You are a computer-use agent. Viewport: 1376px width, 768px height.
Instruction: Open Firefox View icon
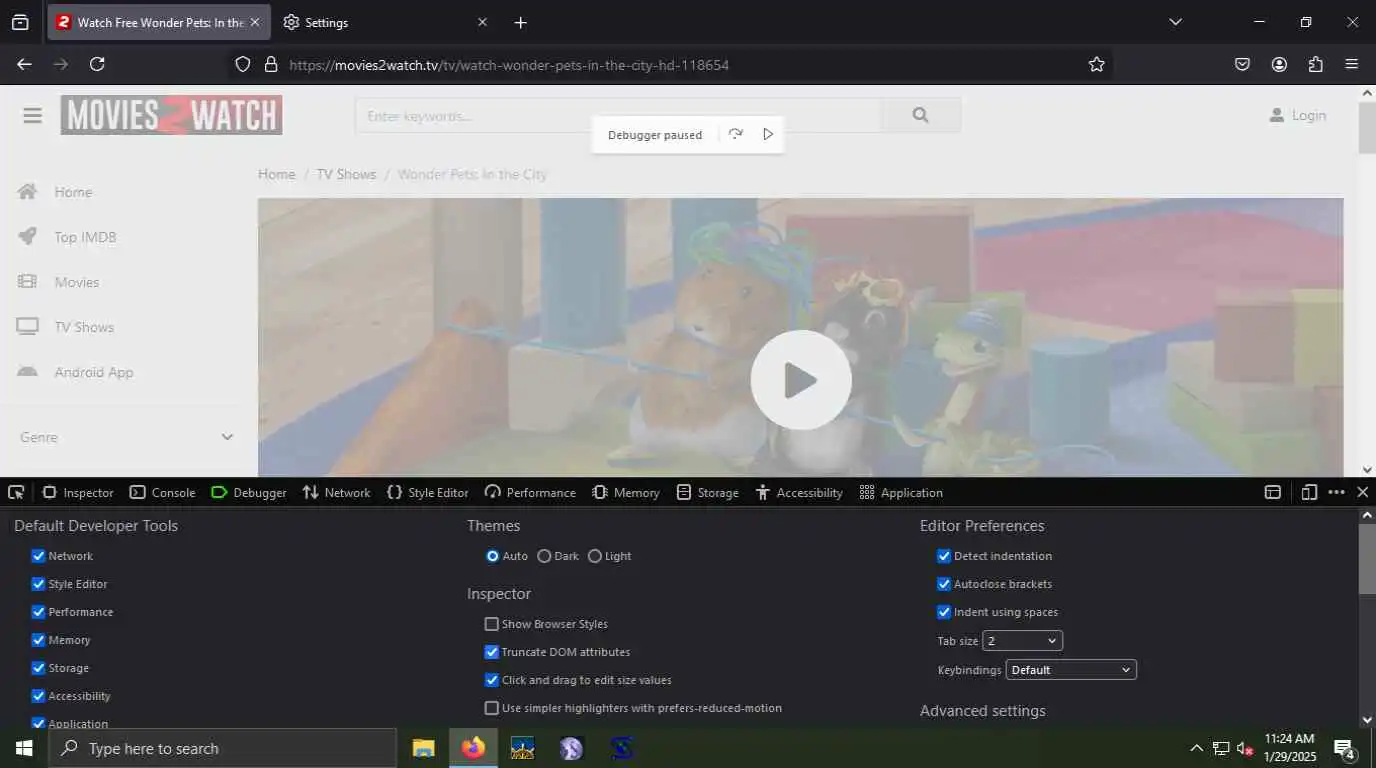(x=20, y=22)
